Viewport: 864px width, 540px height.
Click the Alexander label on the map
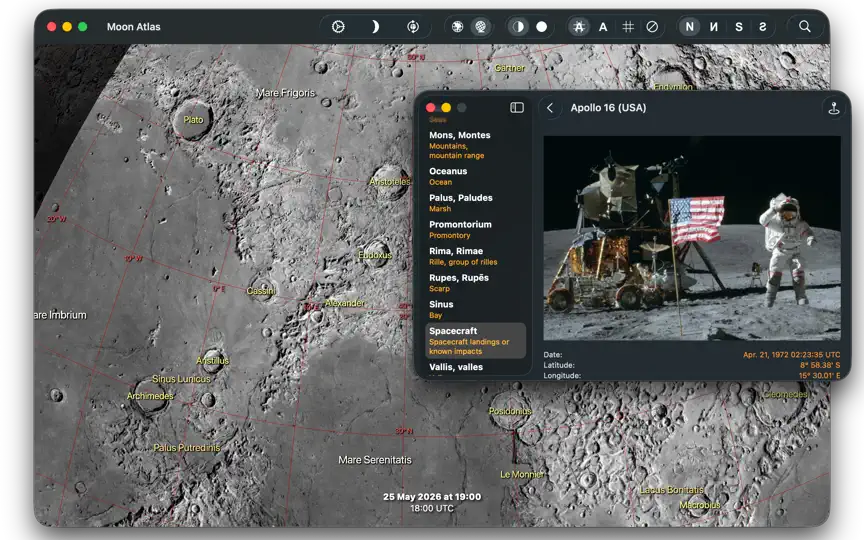[344, 303]
